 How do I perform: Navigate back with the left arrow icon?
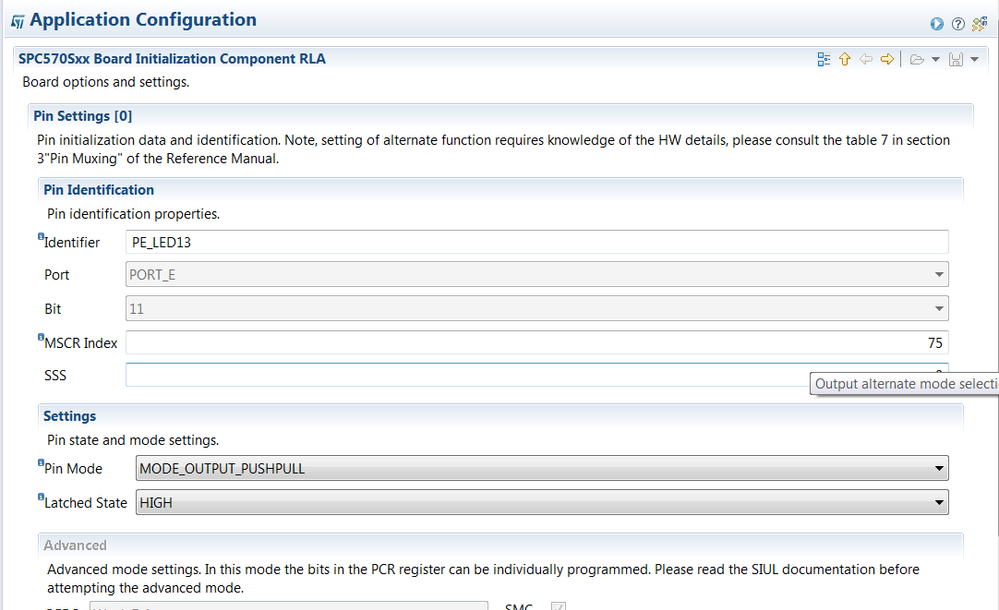click(866, 60)
